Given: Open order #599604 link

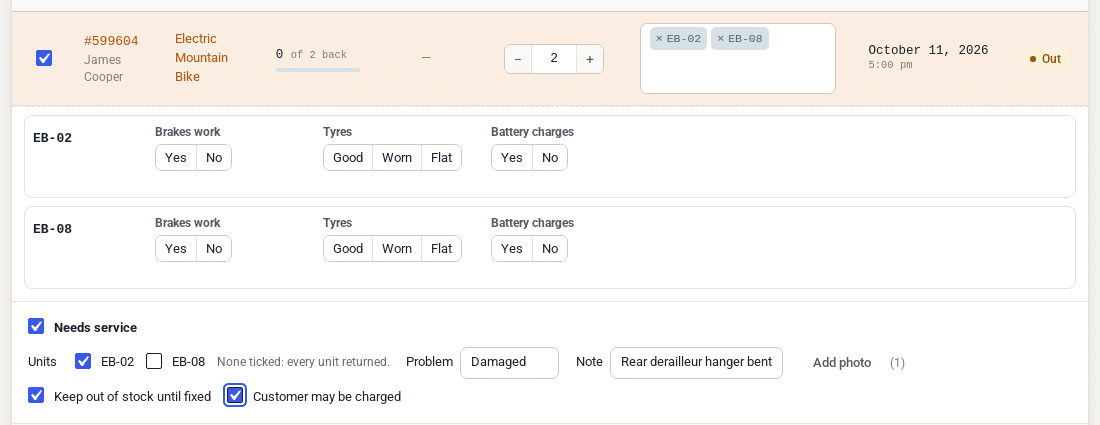Looking at the screenshot, I should tap(111, 41).
